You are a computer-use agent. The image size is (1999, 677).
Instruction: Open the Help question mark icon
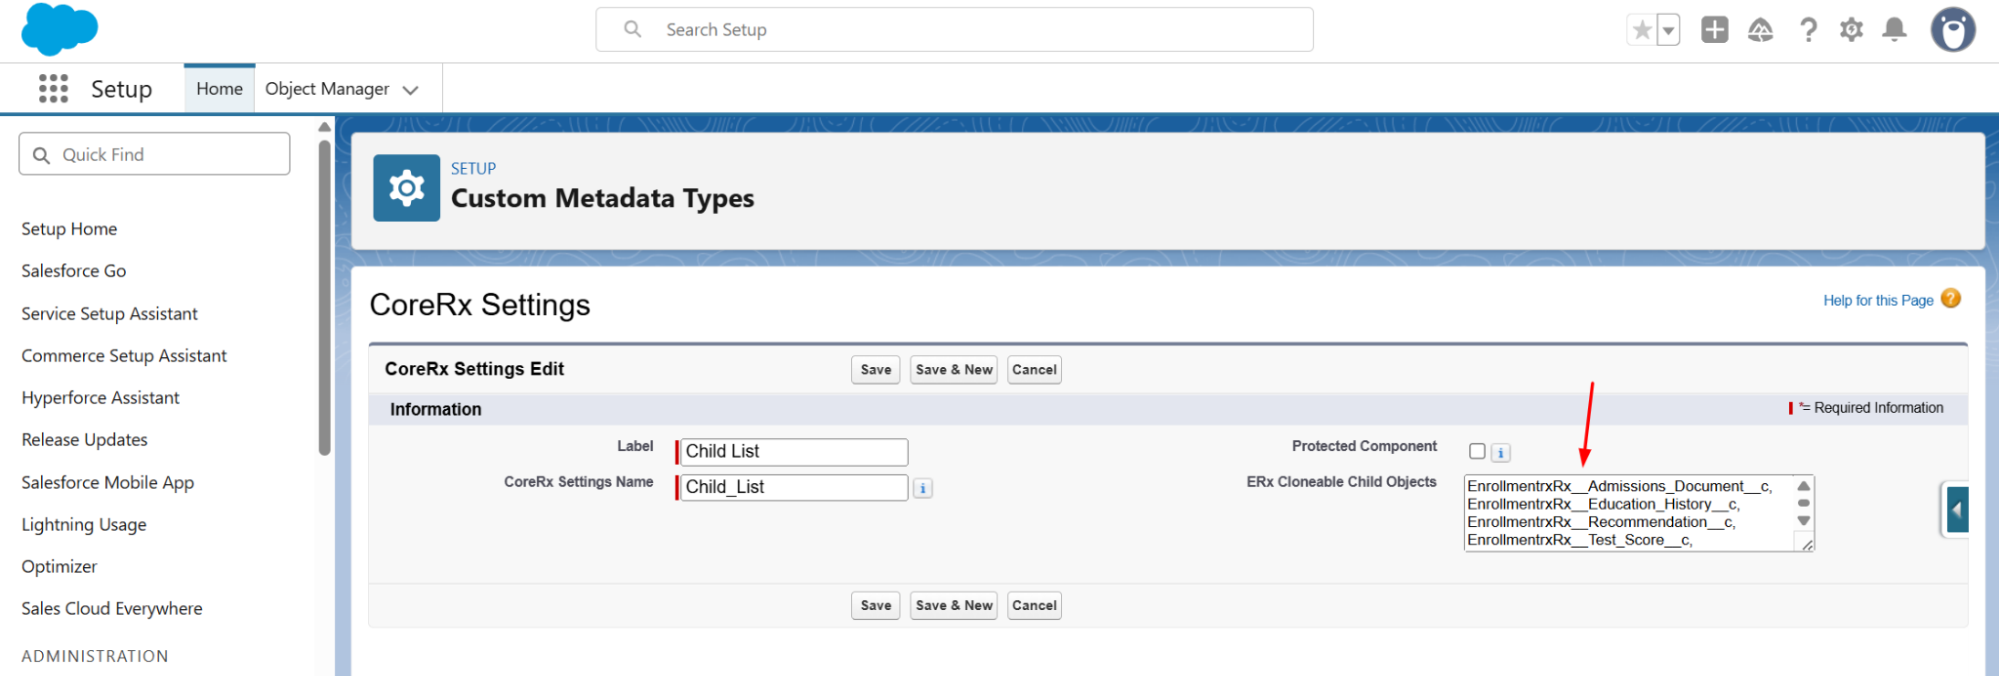click(x=1808, y=30)
